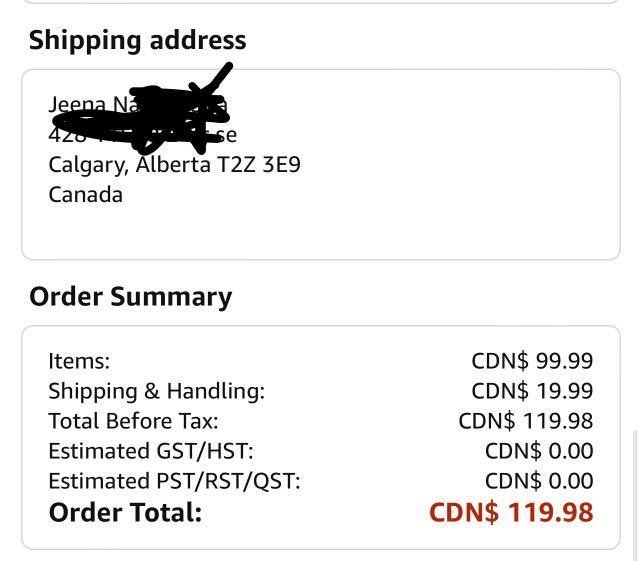Click the red CDN$ 119.98 order total
This screenshot has width=640, height=561.
pyautogui.click(x=511, y=512)
